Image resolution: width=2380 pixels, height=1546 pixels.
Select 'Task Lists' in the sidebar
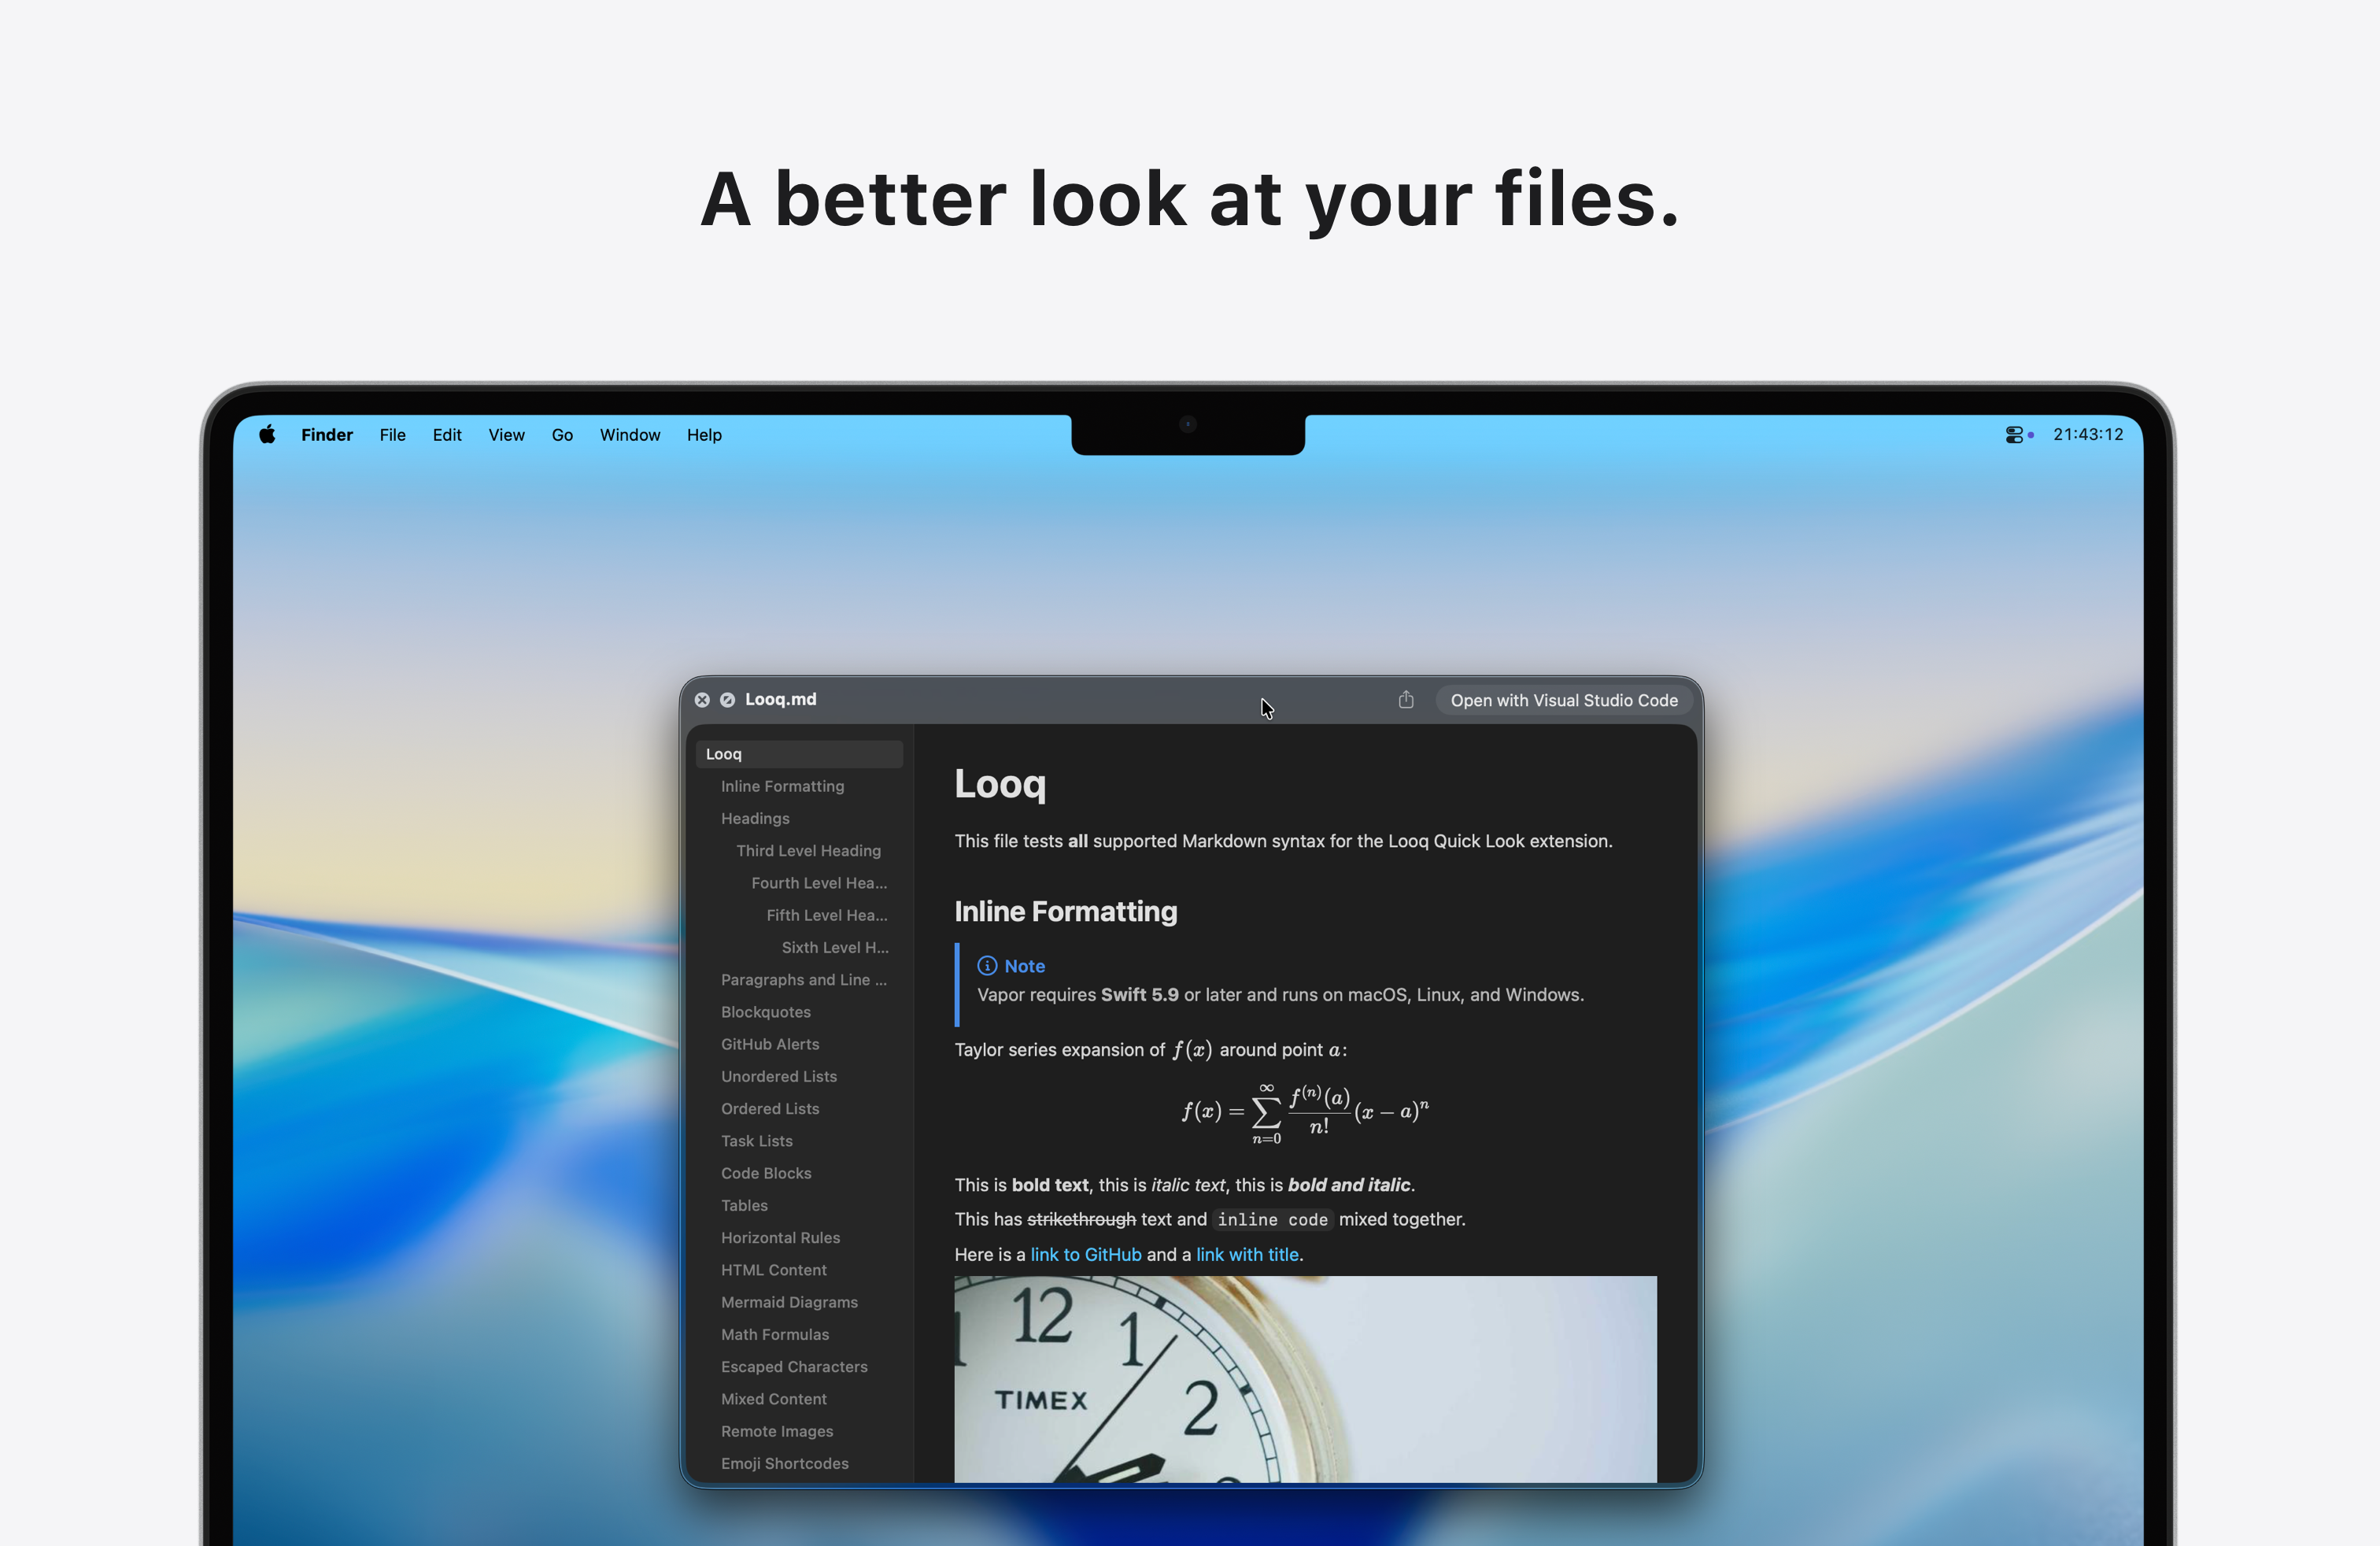pos(756,1140)
